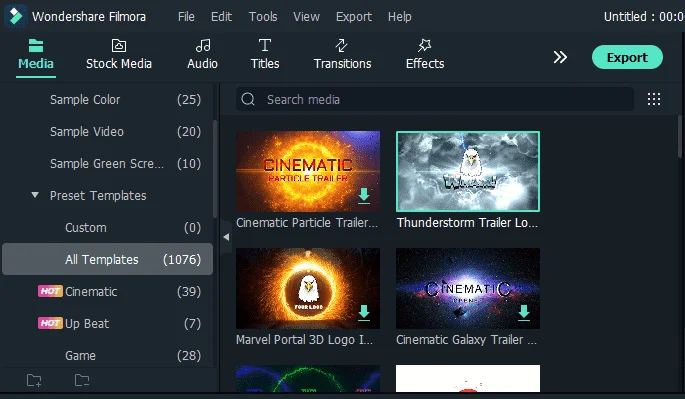The image size is (685, 399).
Task: Switch to the Stock Media tab
Action: pyautogui.click(x=119, y=55)
